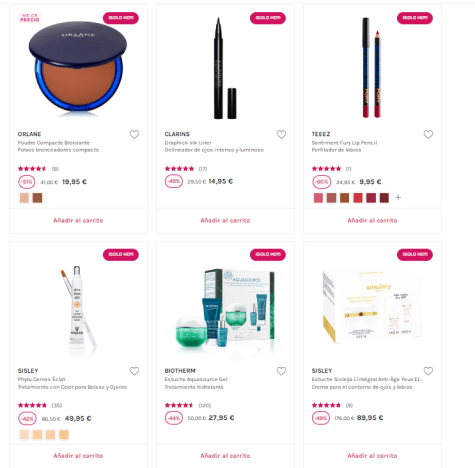Click Añadir al carrito for Teeez Lip Pencil
This screenshot has height=468, width=475.
(372, 220)
